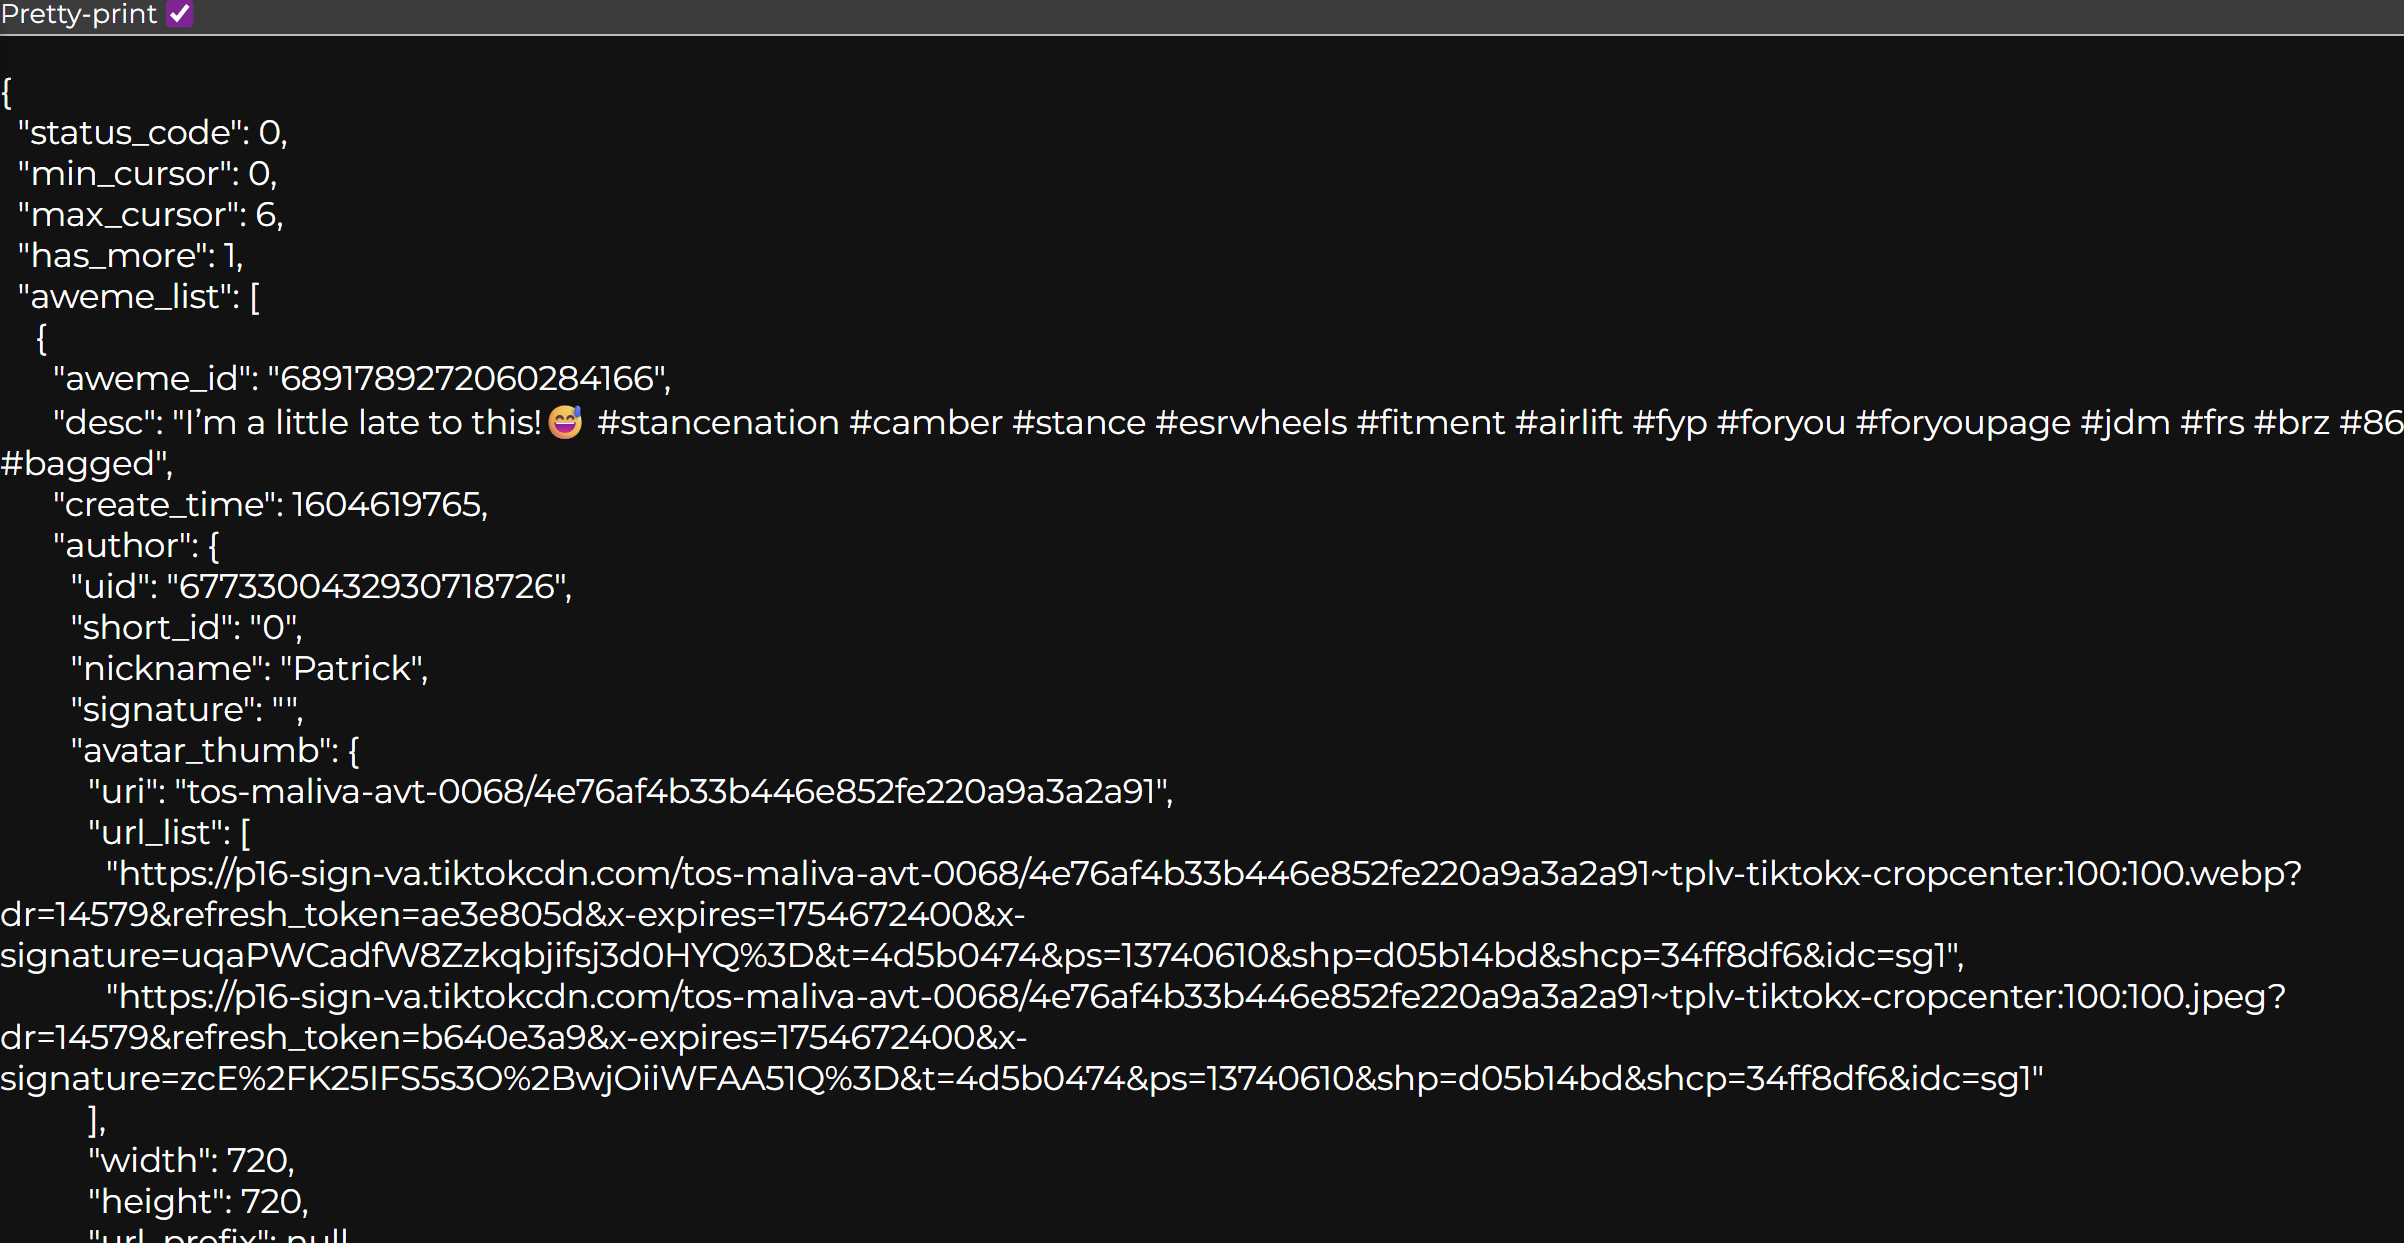
Task: Uncheck the Pretty-print checkbox
Action: [x=180, y=14]
